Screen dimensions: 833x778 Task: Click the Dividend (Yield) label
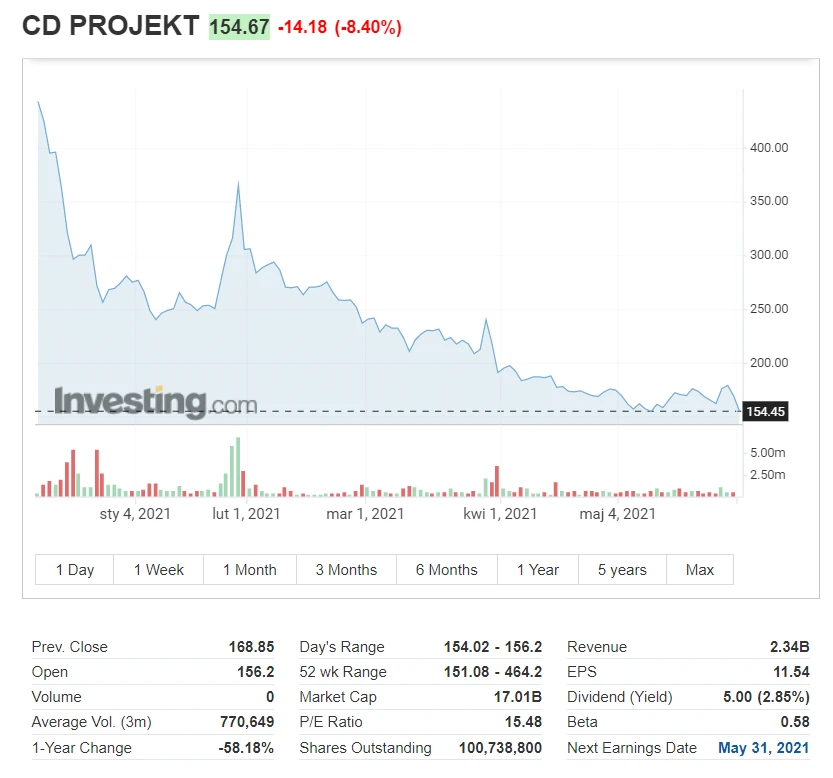[619, 697]
